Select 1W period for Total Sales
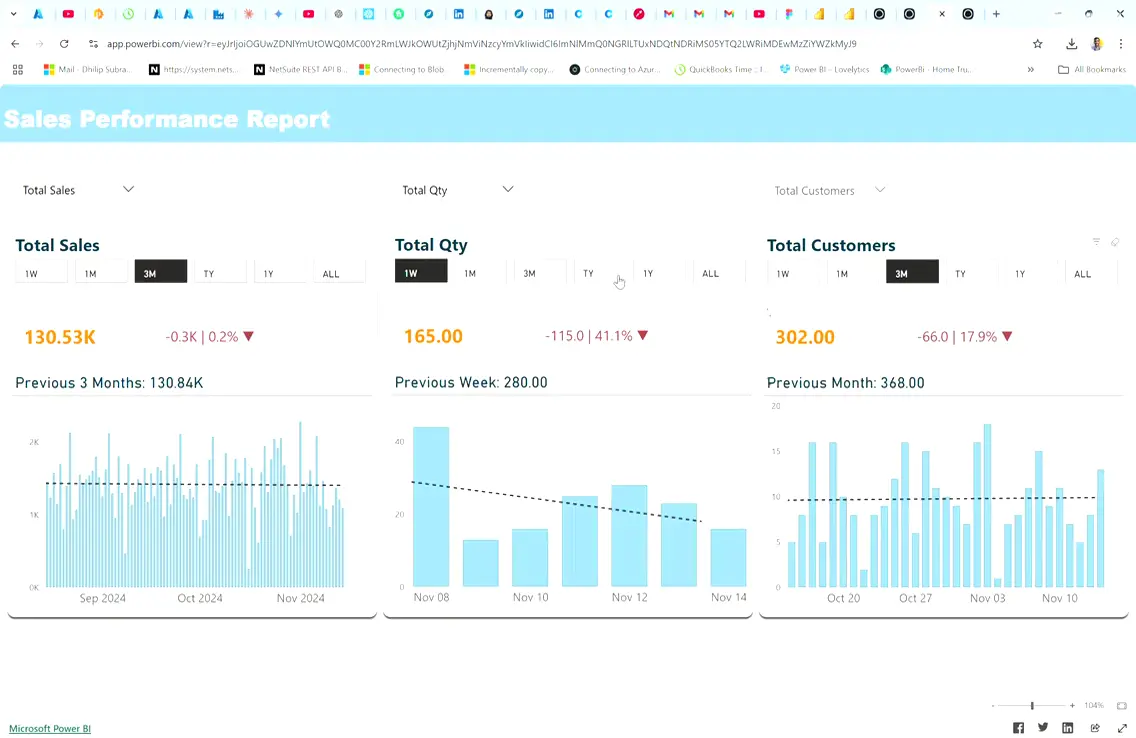This screenshot has width=1136, height=738. click(x=41, y=274)
